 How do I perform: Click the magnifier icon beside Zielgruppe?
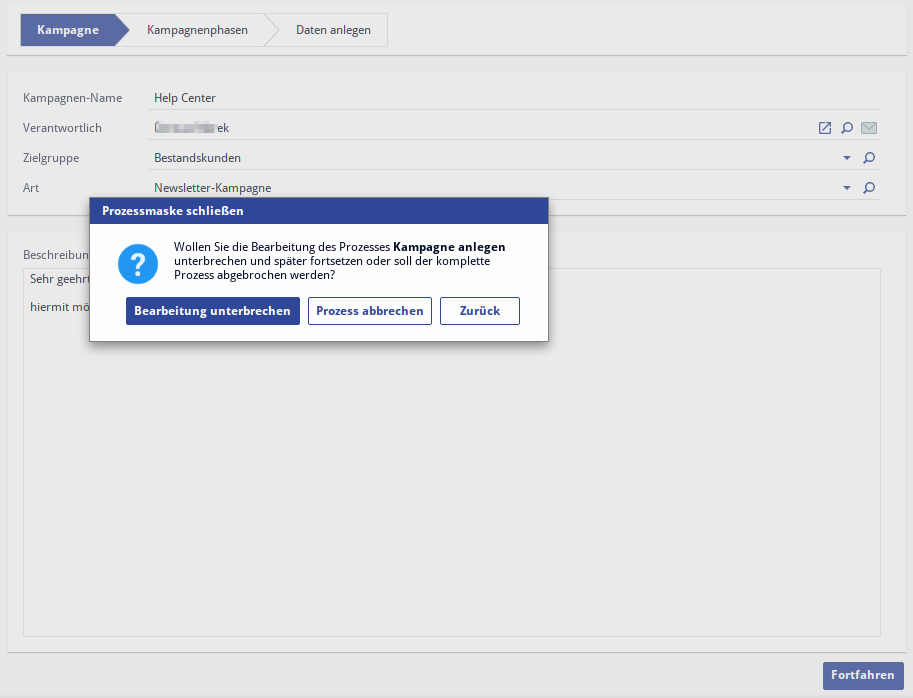[x=869, y=158]
